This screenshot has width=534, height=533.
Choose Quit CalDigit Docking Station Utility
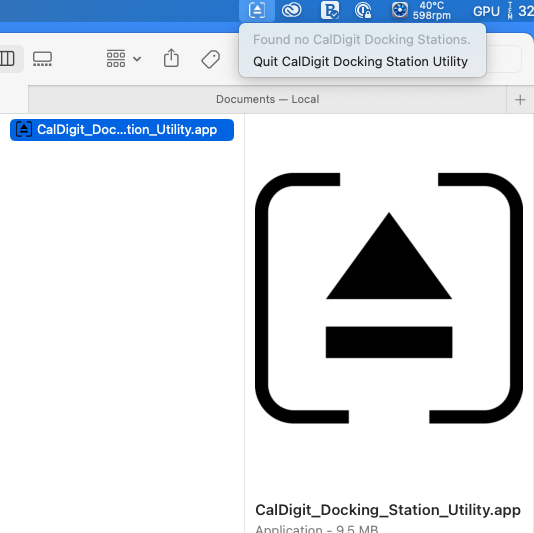coord(360,62)
